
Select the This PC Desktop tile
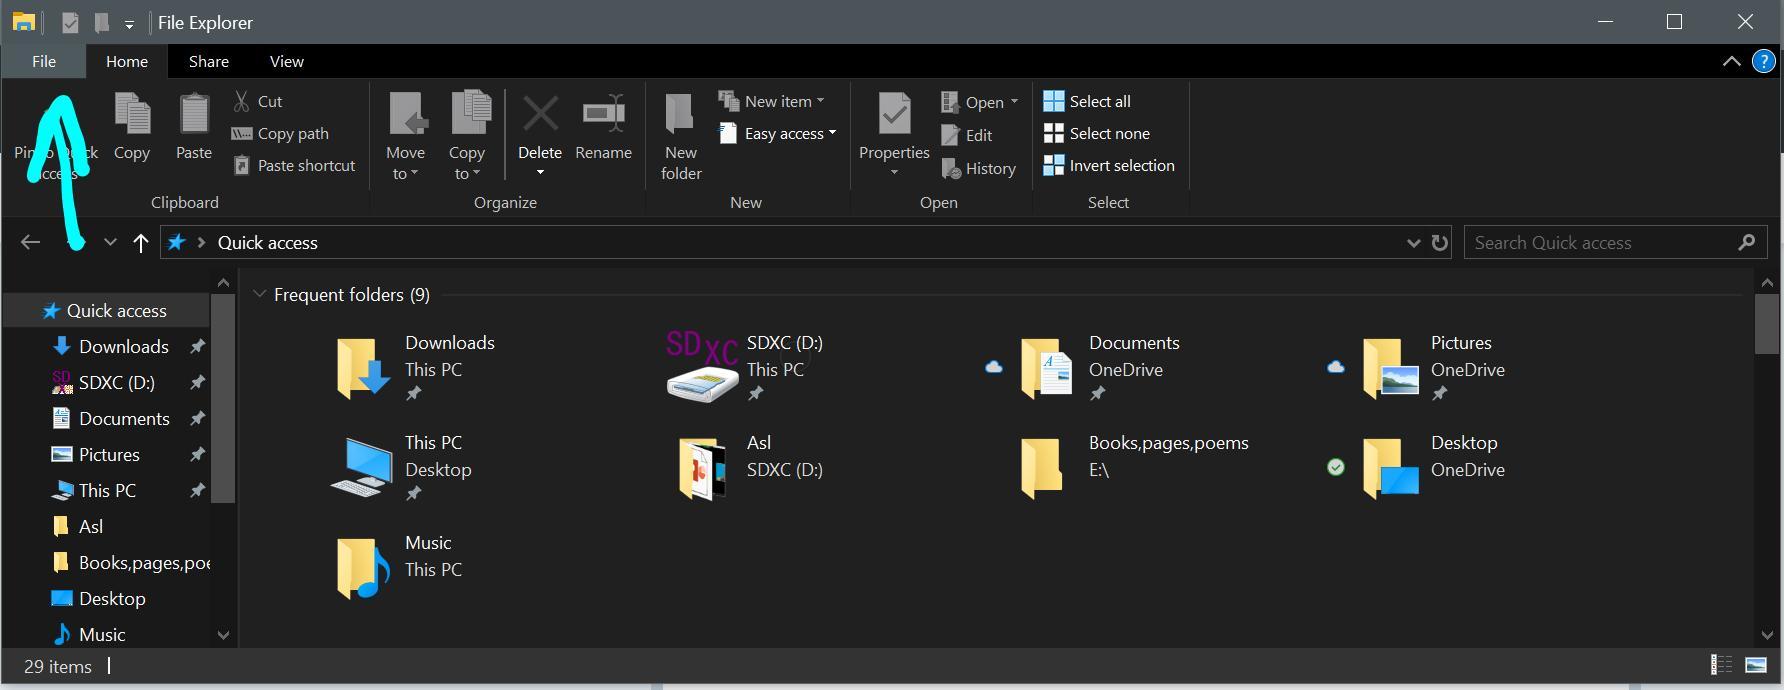pos(402,467)
